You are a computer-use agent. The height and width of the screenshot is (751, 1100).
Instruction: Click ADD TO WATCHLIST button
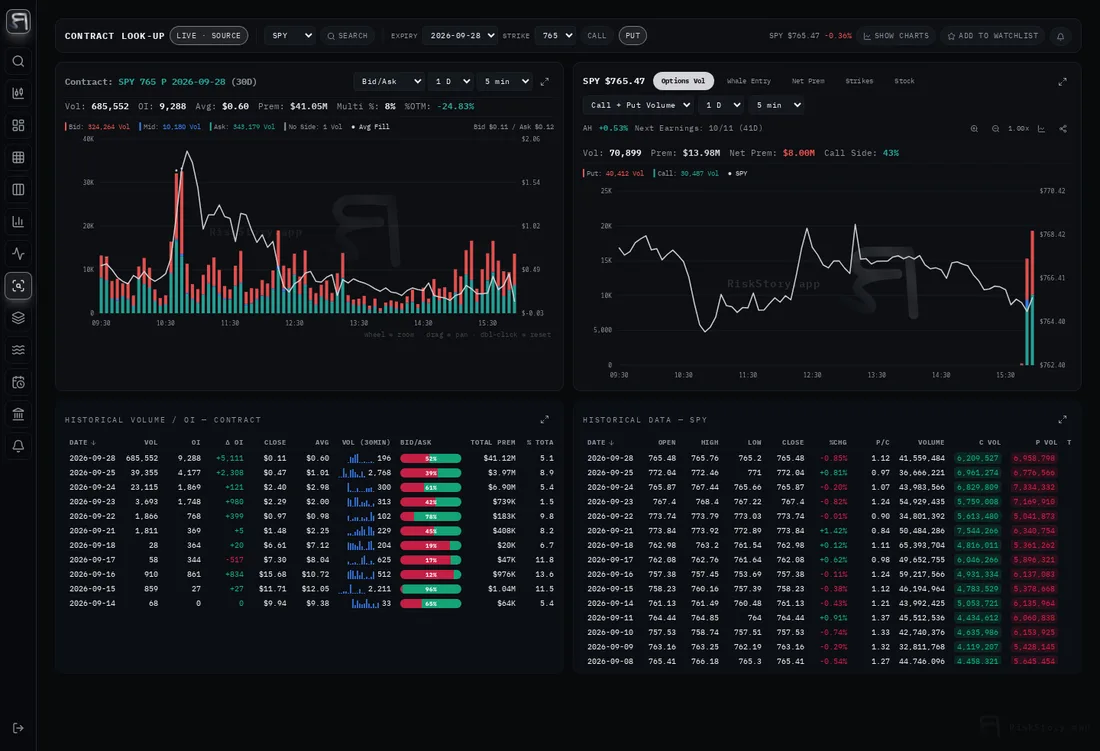point(993,36)
